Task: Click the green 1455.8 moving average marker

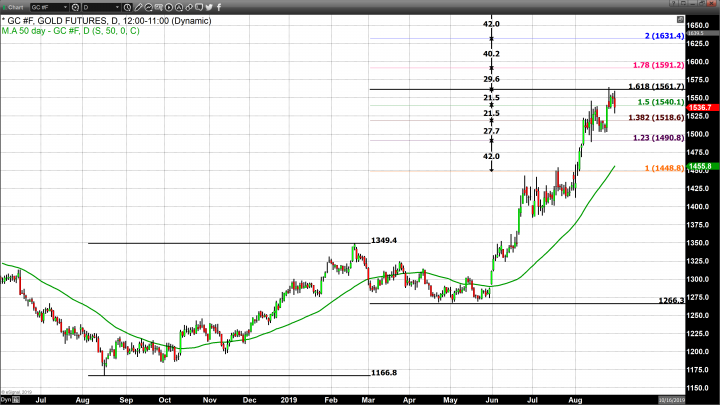Action: coord(700,166)
